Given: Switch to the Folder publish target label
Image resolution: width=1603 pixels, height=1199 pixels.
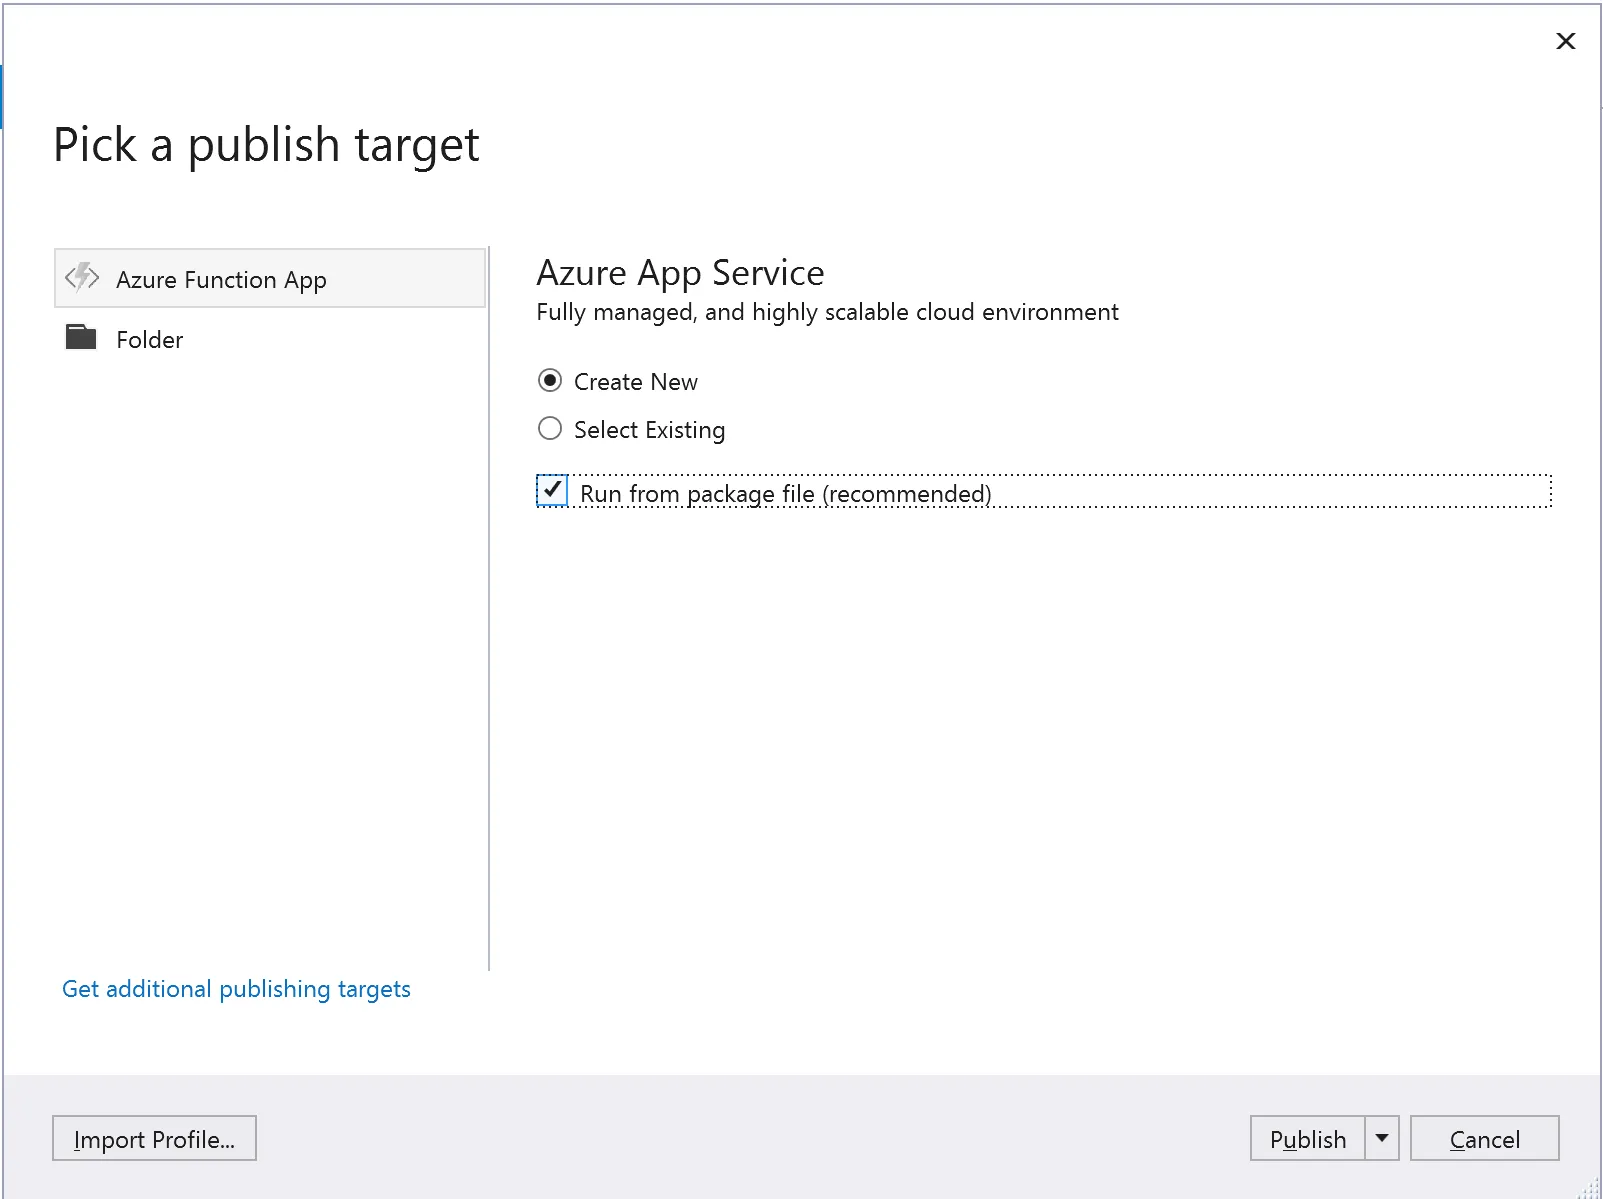Looking at the screenshot, I should [x=150, y=340].
